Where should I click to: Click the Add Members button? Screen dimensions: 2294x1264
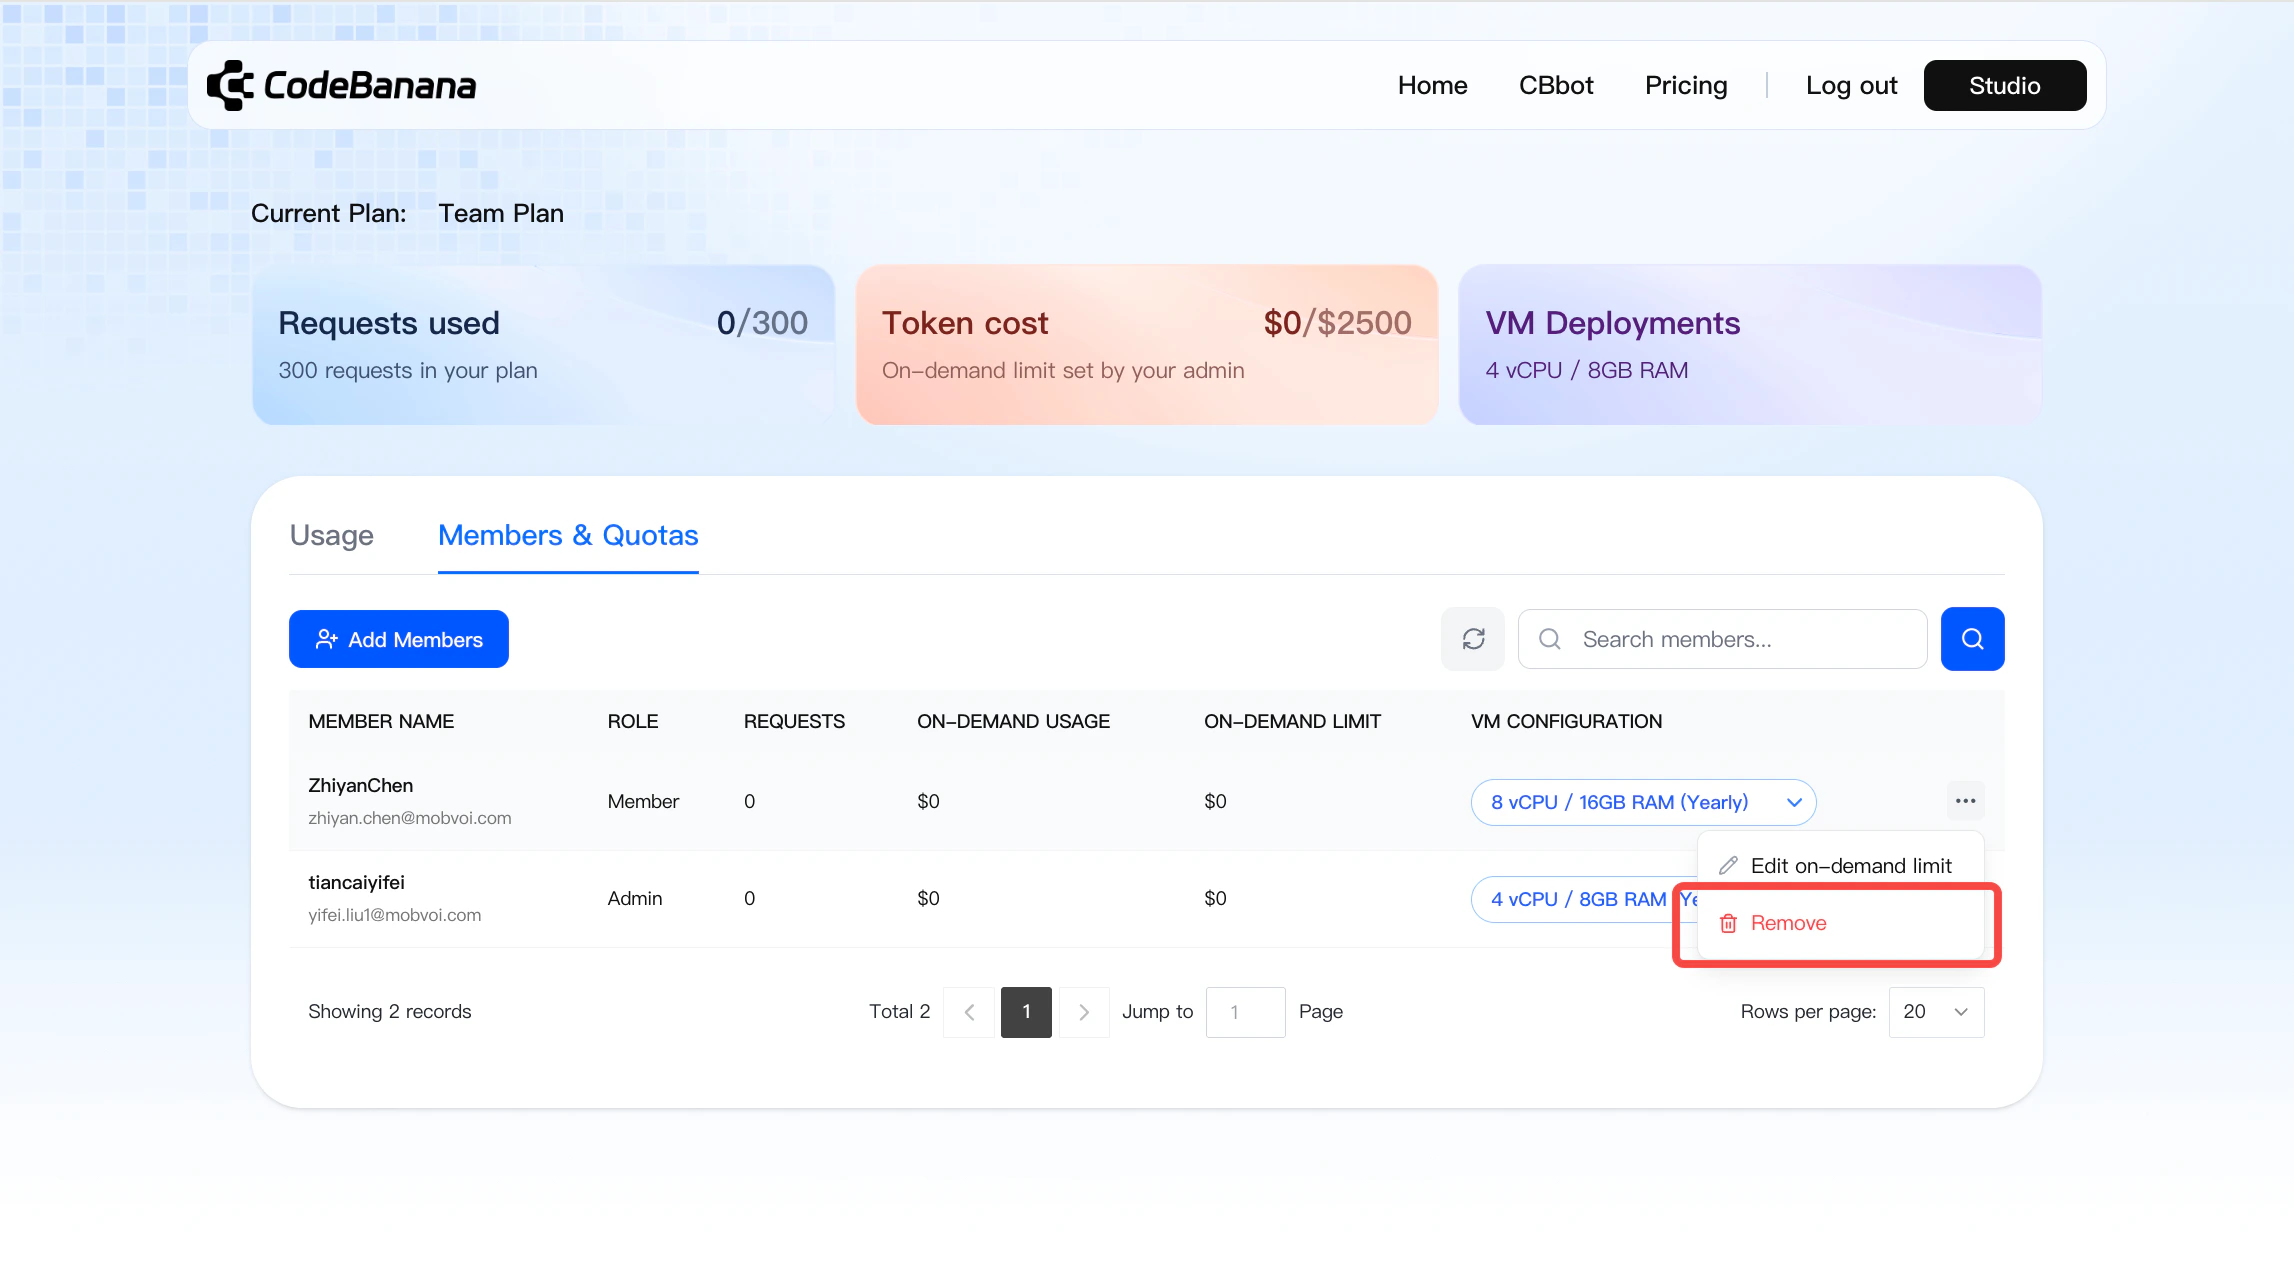(x=399, y=640)
